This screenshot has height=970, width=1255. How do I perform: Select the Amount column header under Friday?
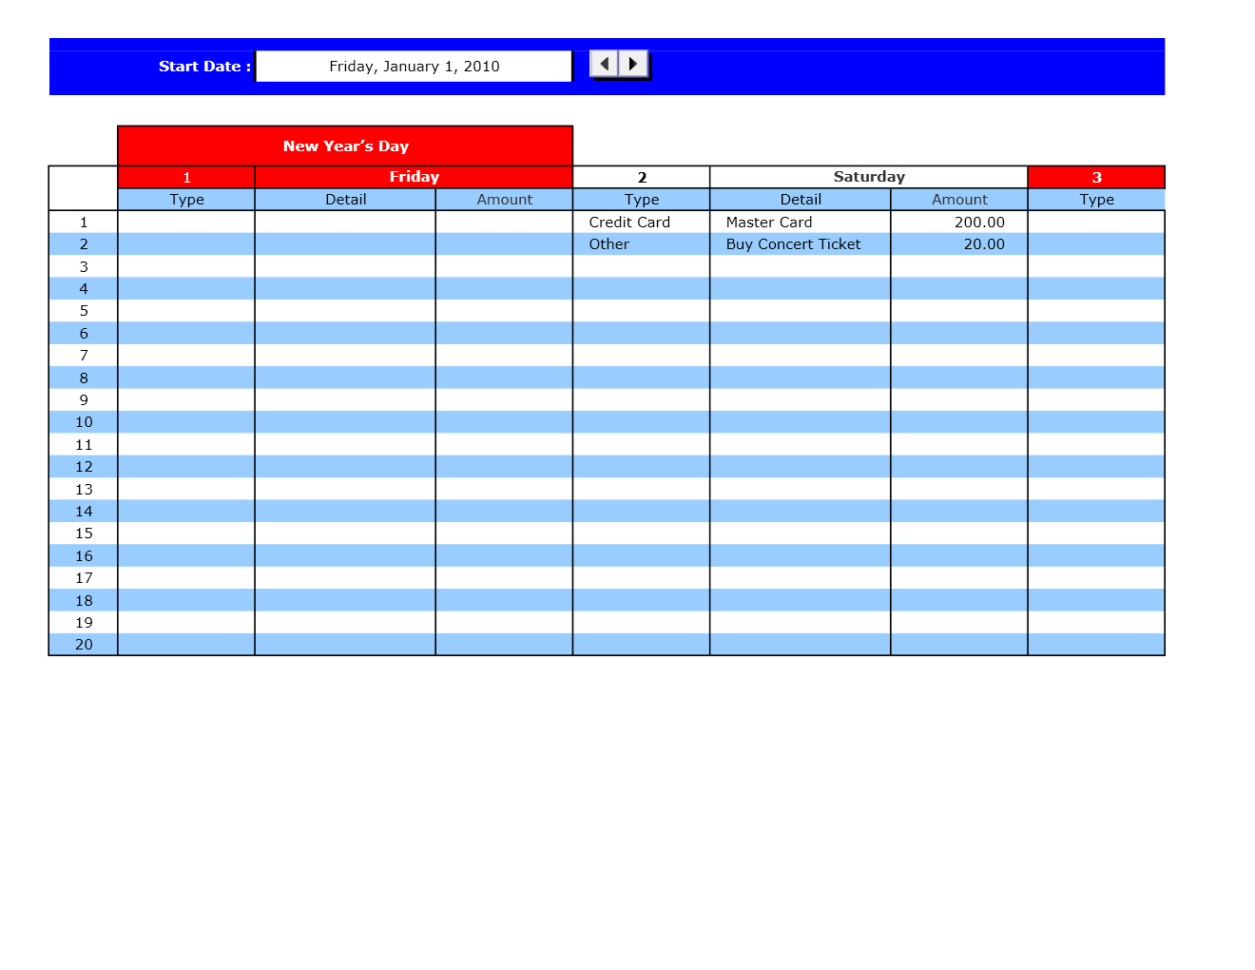[504, 199]
